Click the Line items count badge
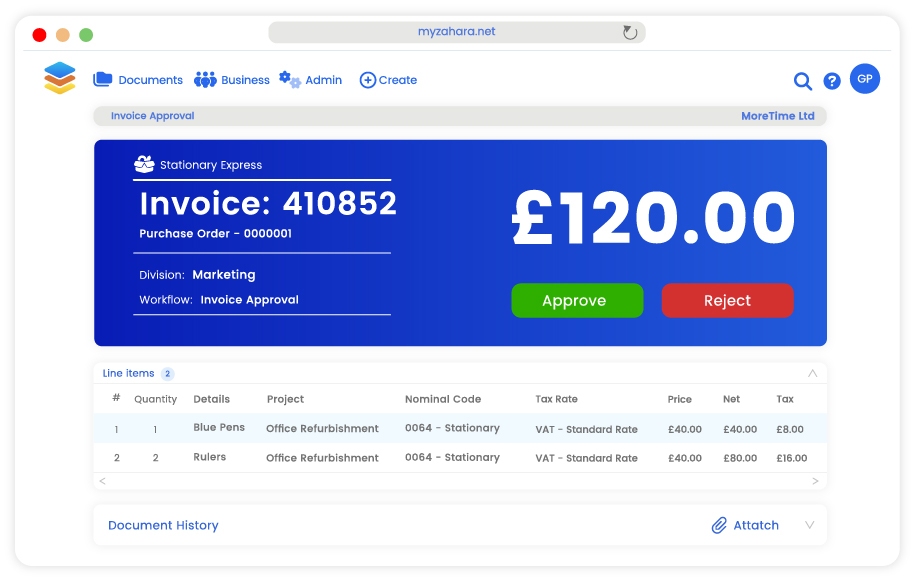The height and width of the screenshot is (581, 915). [x=167, y=373]
